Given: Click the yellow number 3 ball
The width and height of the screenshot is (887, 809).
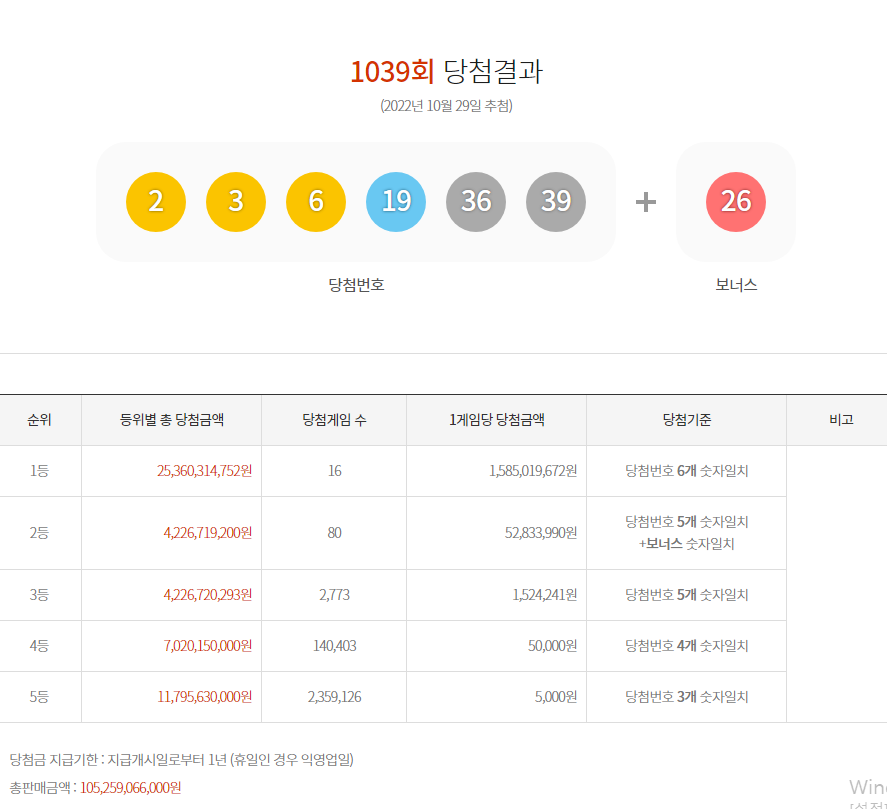Looking at the screenshot, I should [236, 202].
